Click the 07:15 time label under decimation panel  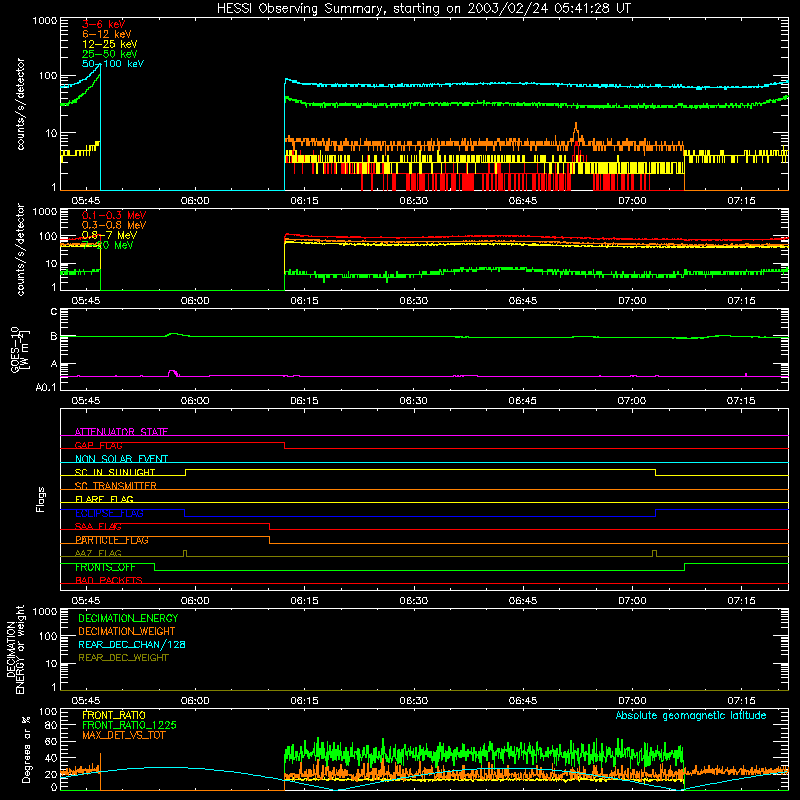[x=741, y=701]
